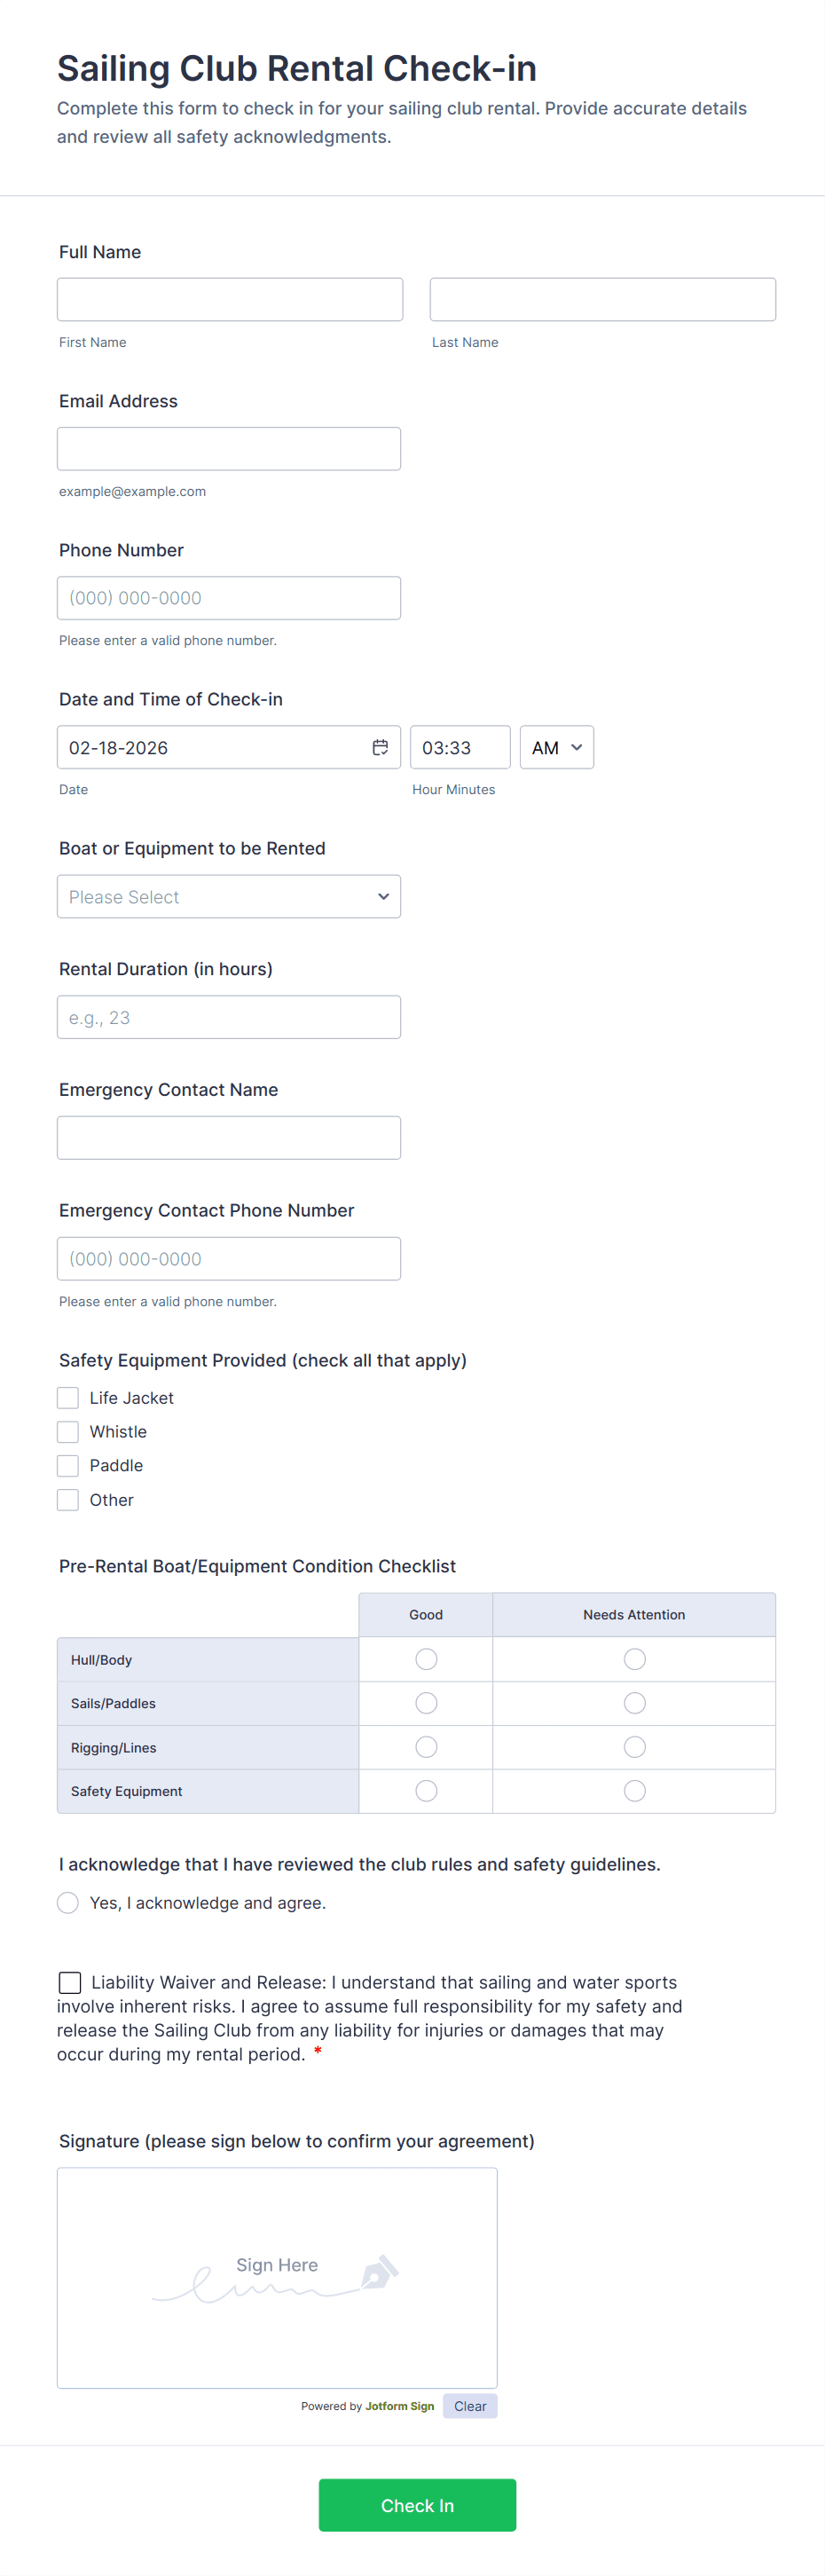Image resolution: width=825 pixels, height=2576 pixels.
Task: Open the AM/PM selector
Action: (x=556, y=748)
